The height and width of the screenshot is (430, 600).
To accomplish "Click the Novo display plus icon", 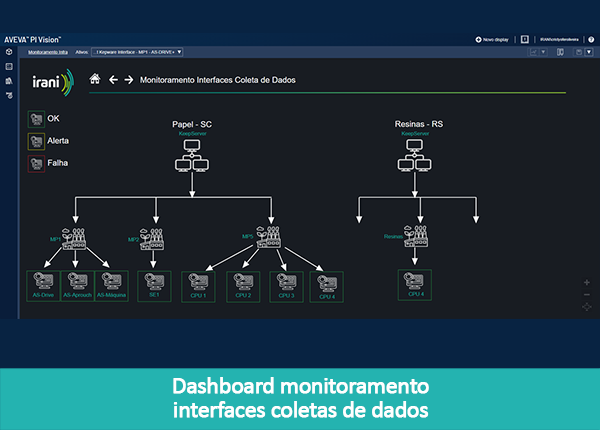I will coord(478,39).
